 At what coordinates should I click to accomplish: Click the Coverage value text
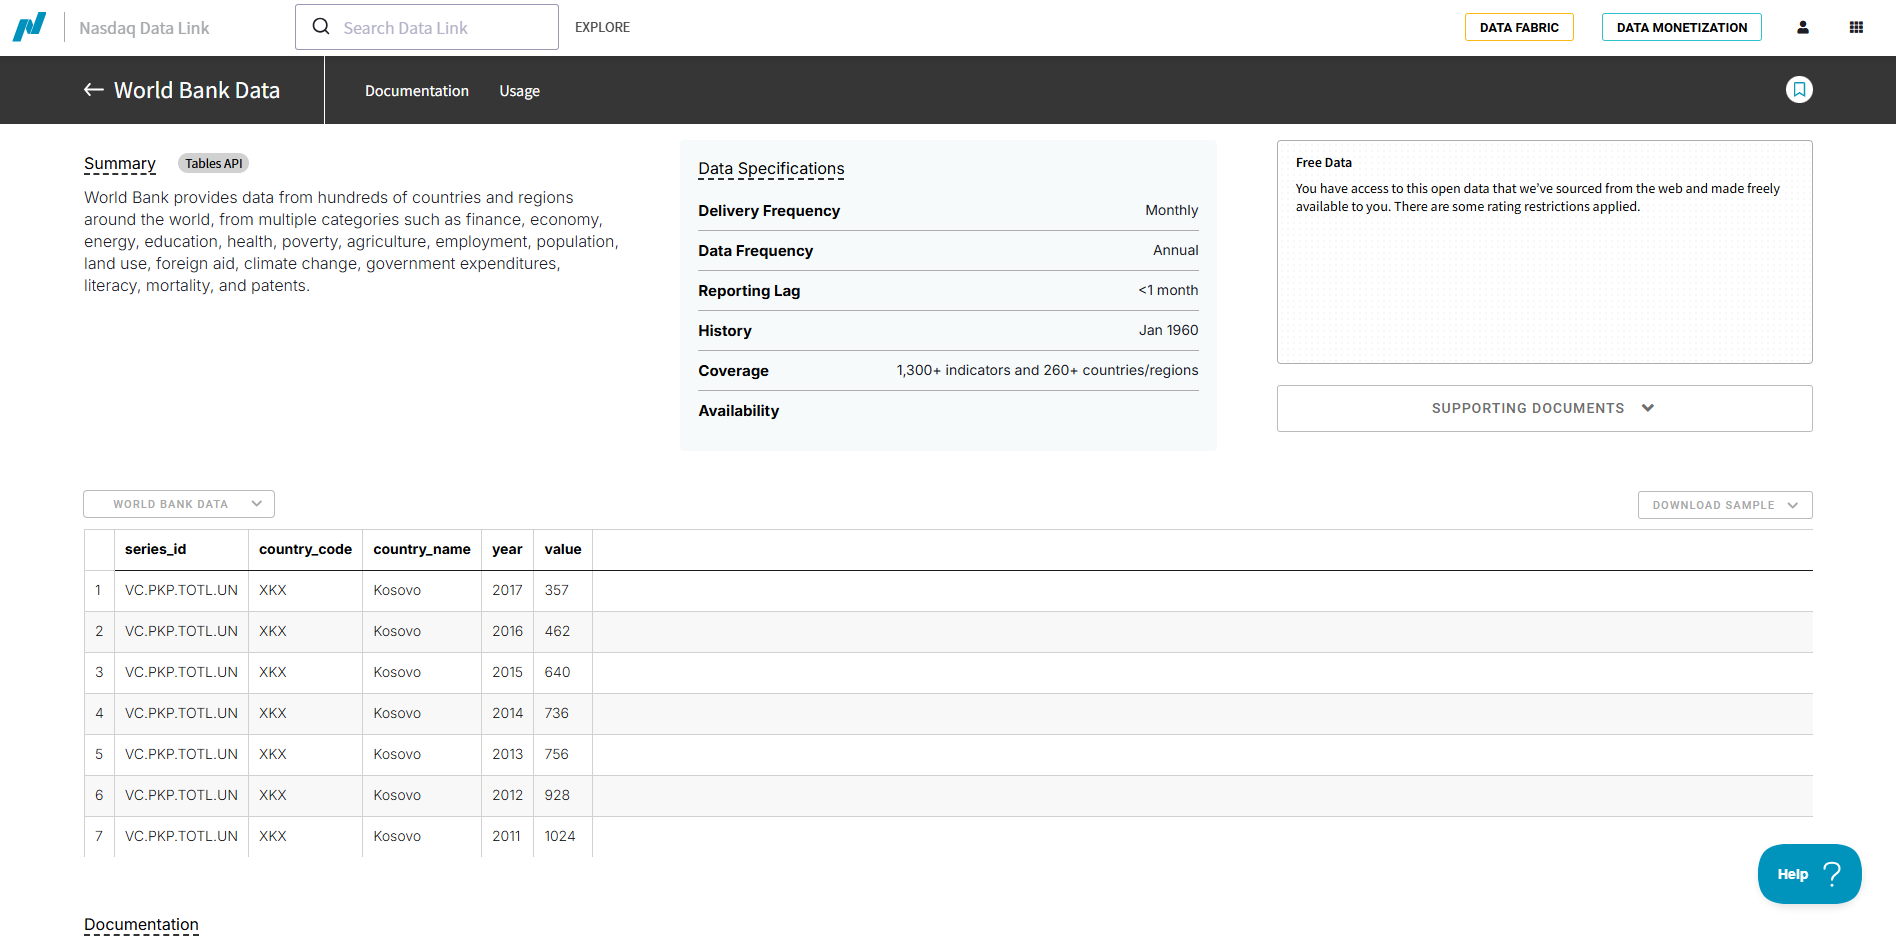tap(1047, 370)
